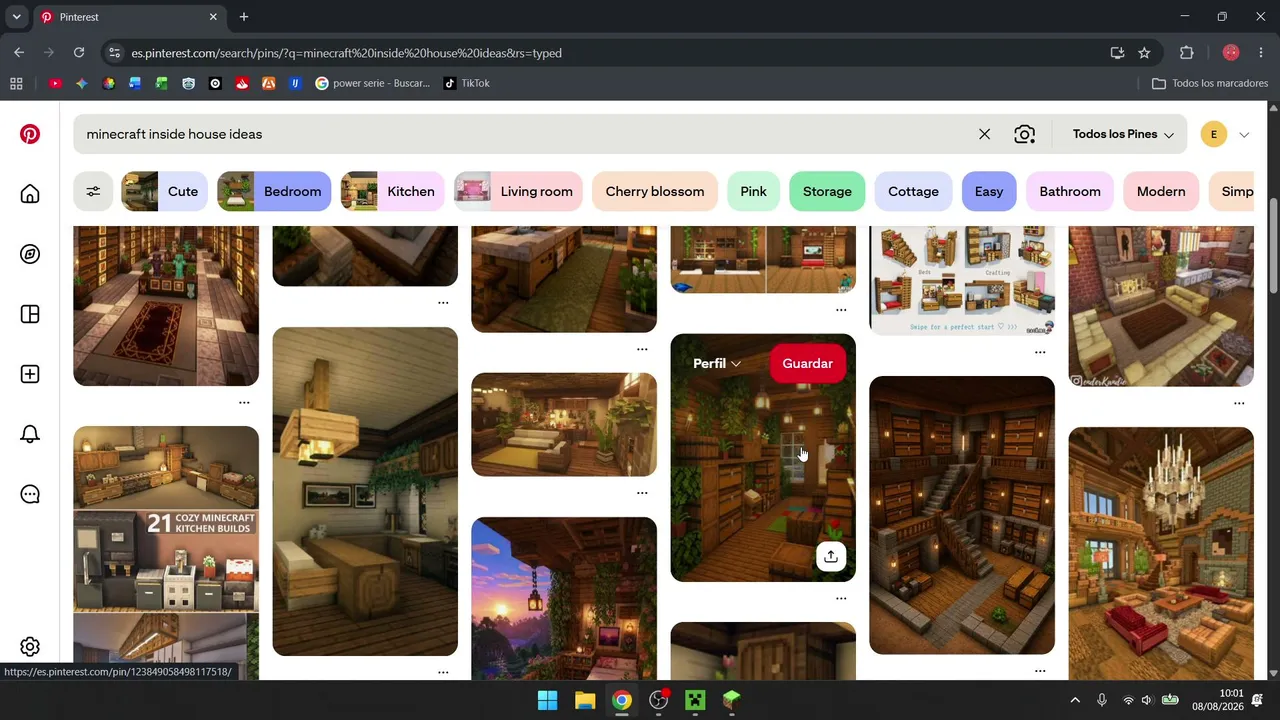Open the Pinterest logo home link
The image size is (1280, 720).
click(x=30, y=134)
